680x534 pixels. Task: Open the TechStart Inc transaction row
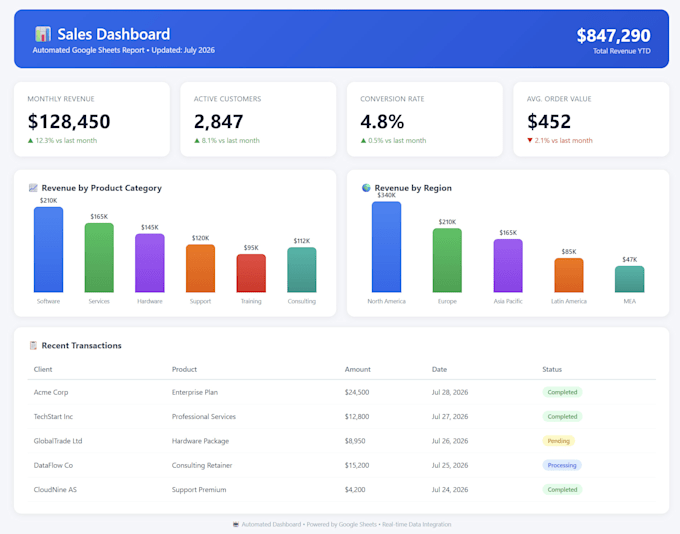coord(342,416)
